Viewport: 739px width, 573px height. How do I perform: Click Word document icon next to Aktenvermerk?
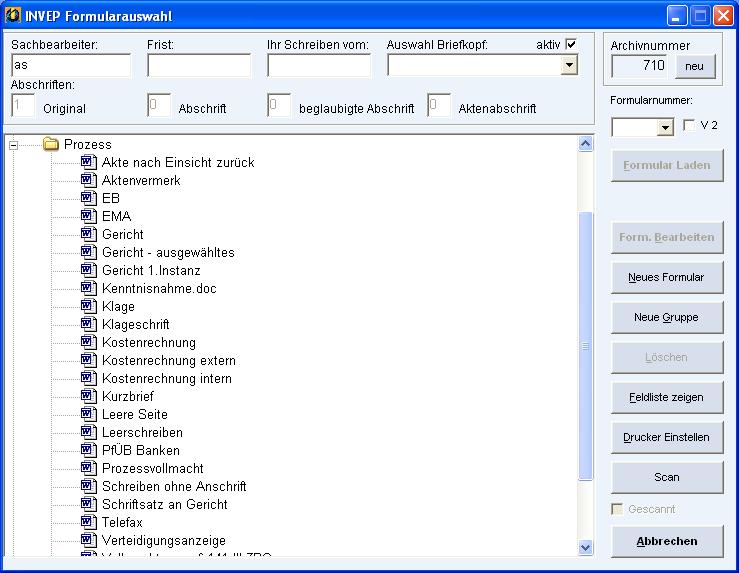pos(89,180)
